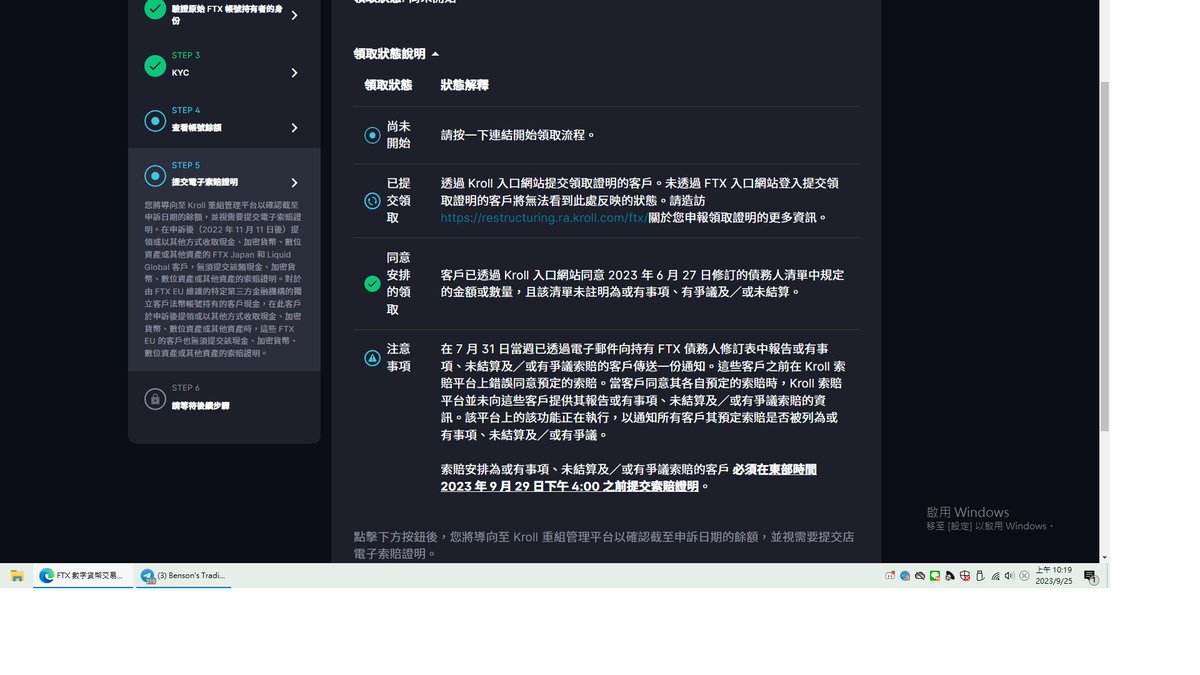Click the 領取狀態 column header

[x=388, y=86]
